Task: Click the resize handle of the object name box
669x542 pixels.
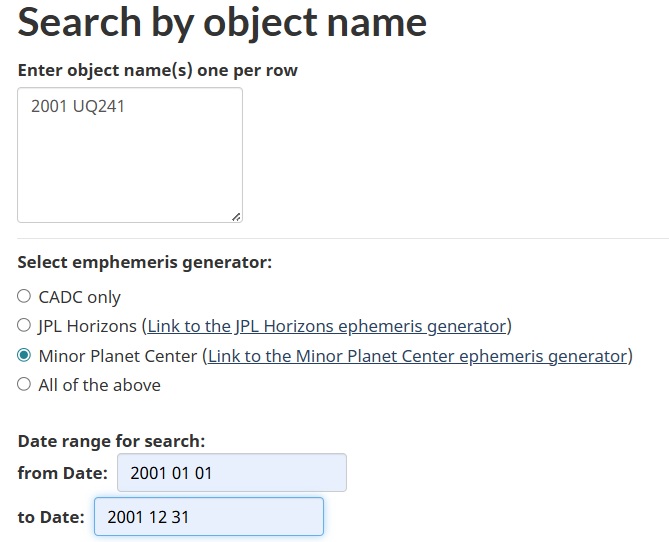Action: pyautogui.click(x=235, y=216)
